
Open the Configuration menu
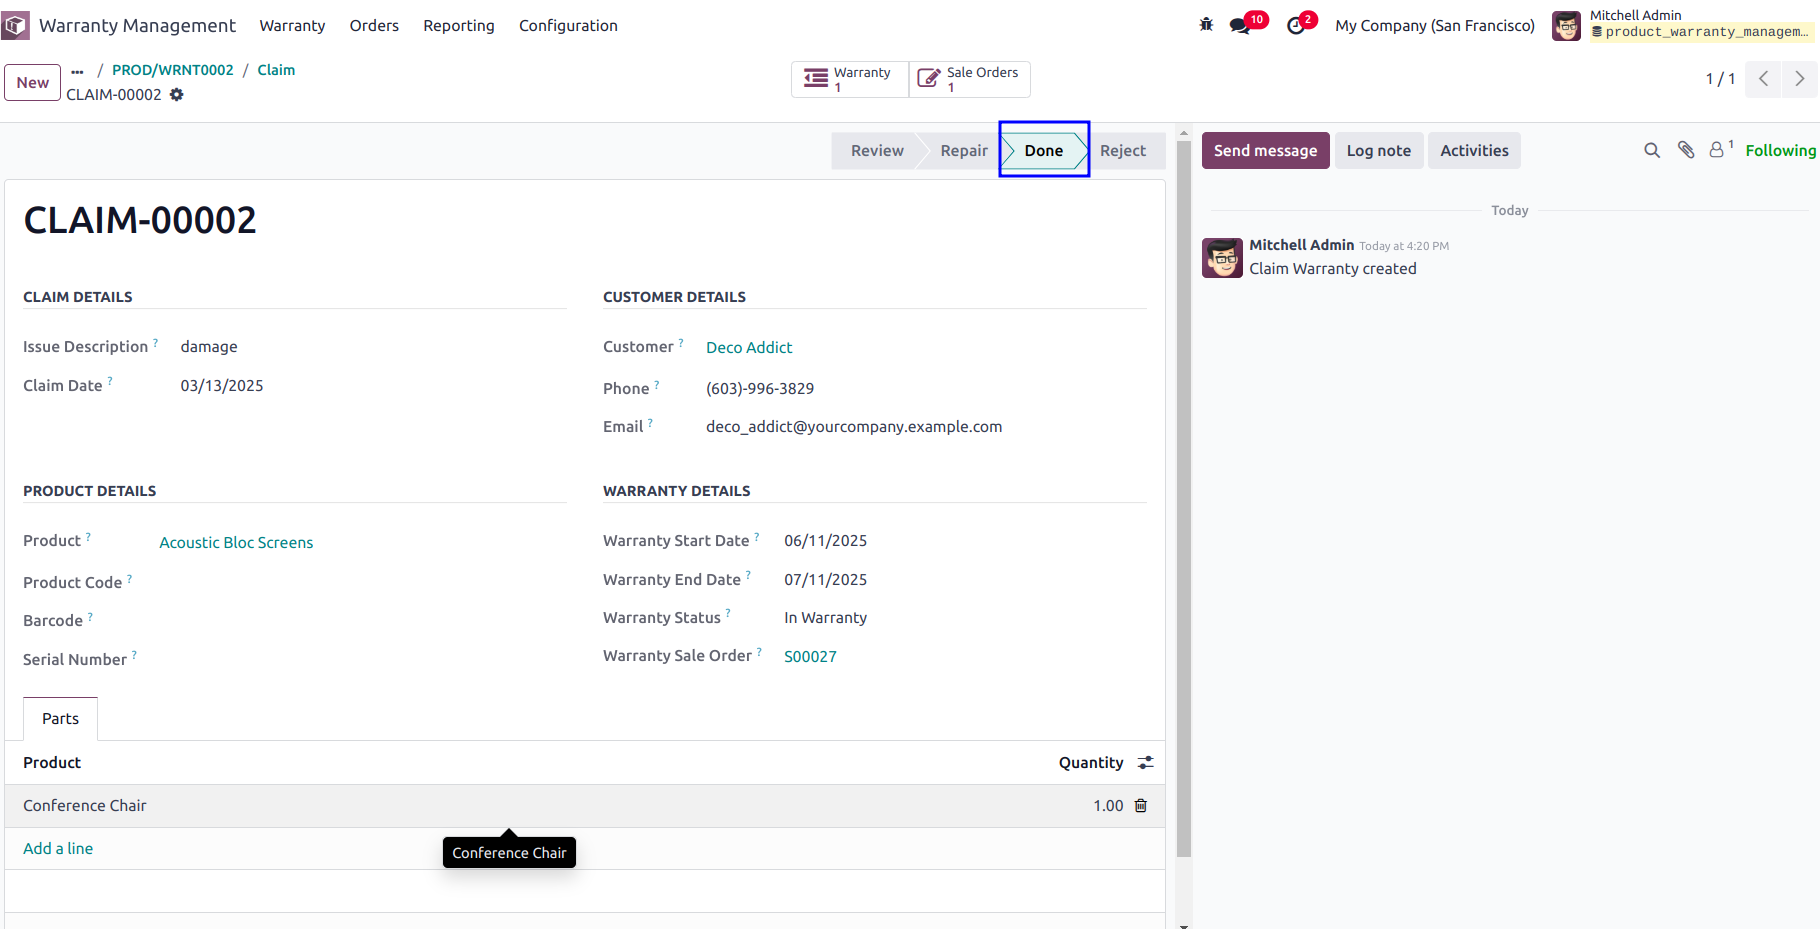[568, 25]
